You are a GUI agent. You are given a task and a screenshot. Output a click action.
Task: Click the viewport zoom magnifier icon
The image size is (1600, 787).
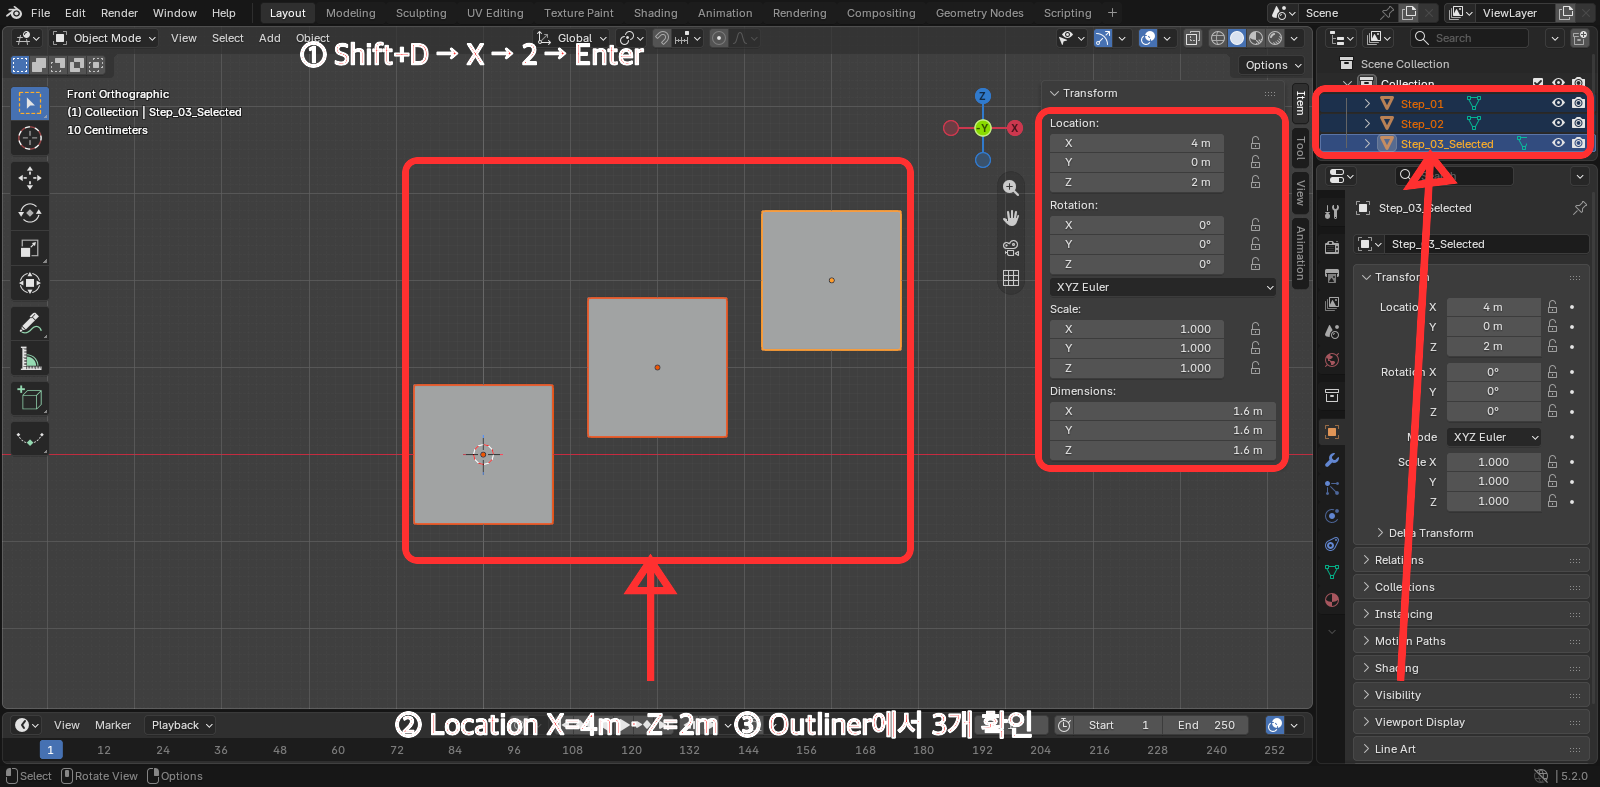tap(1011, 188)
